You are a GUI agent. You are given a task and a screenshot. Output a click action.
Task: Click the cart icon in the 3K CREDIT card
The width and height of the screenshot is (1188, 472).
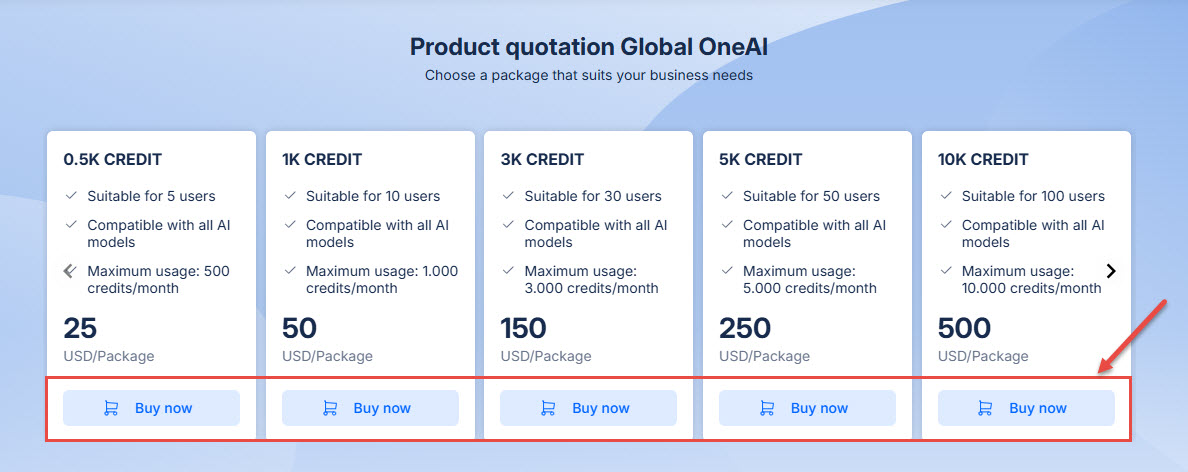(548, 408)
